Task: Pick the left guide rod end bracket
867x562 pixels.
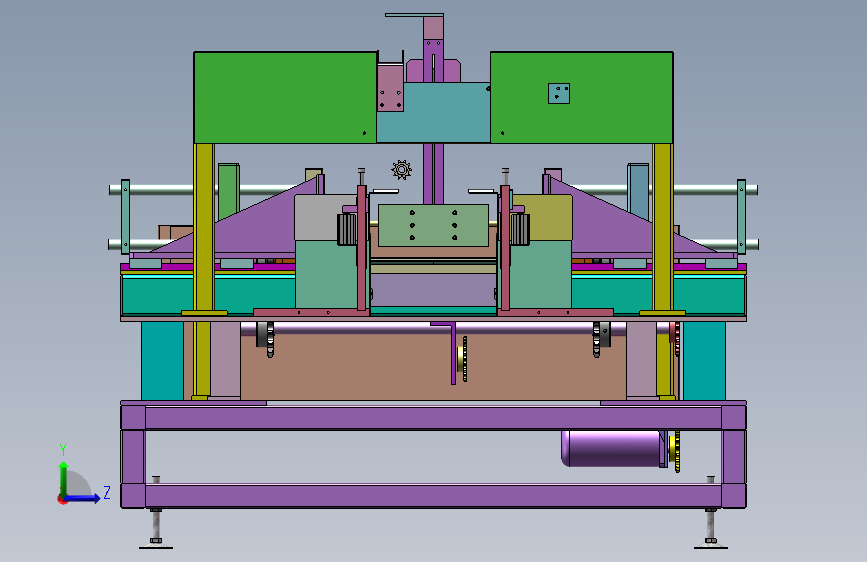Action: pos(126,216)
